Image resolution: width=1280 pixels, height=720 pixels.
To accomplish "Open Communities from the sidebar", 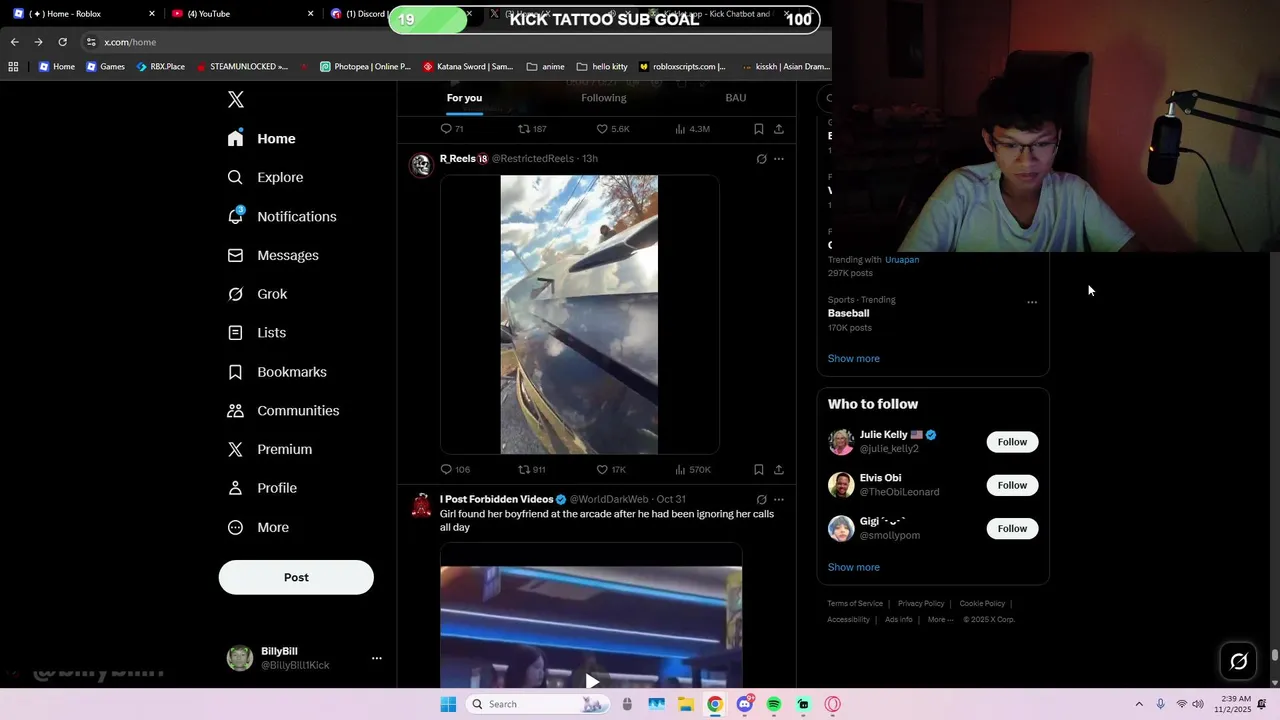I will (283, 411).
